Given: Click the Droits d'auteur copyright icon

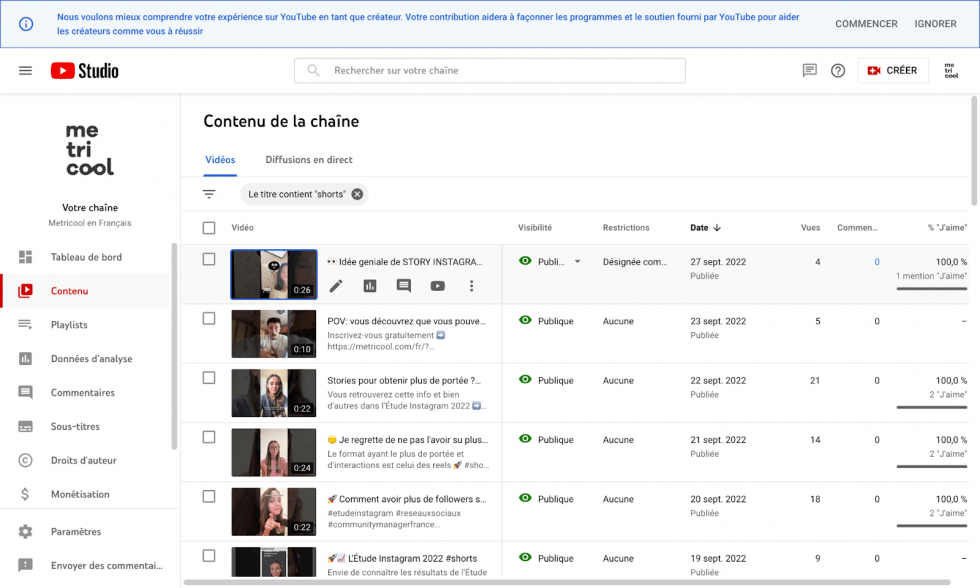Looking at the screenshot, I should 25,461.
